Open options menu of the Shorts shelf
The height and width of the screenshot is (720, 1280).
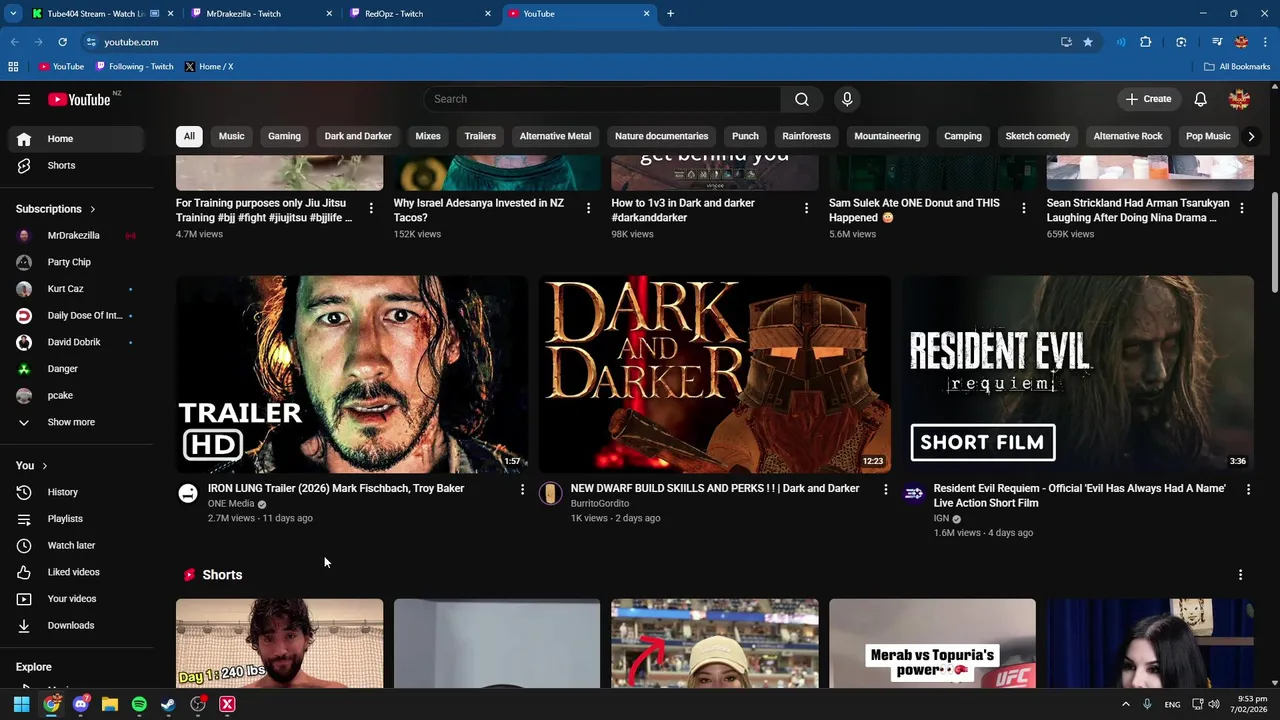[x=1240, y=575]
